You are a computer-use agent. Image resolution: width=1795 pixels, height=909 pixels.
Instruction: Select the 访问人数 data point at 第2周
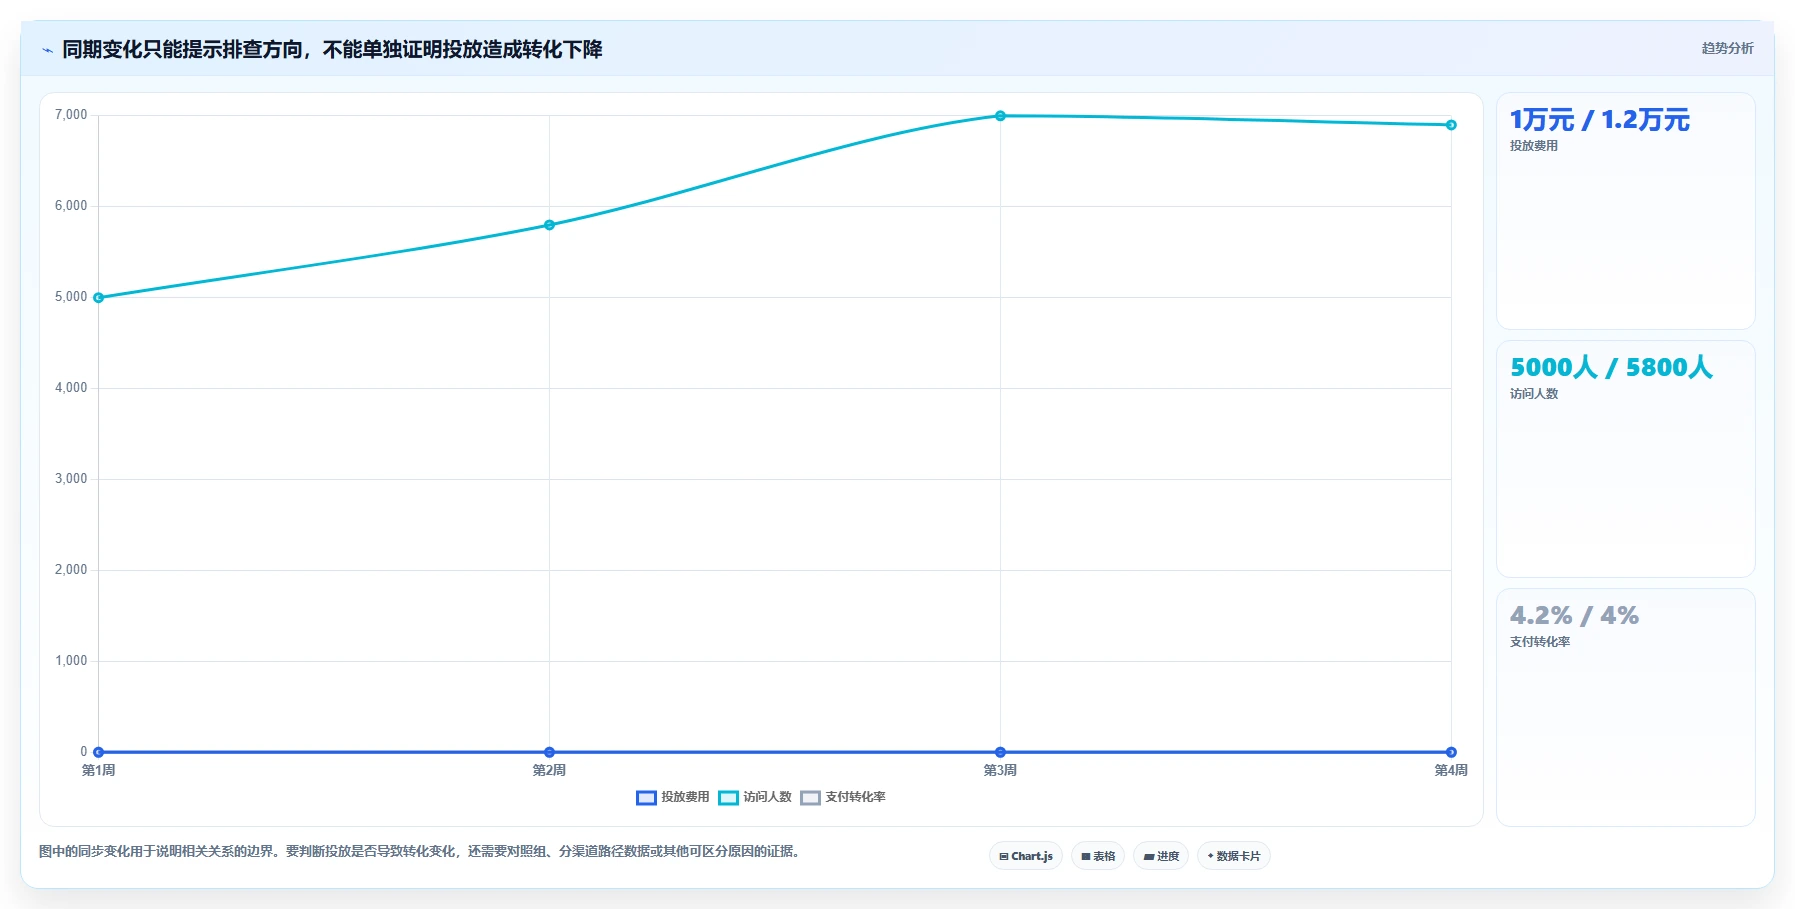pyautogui.click(x=549, y=225)
